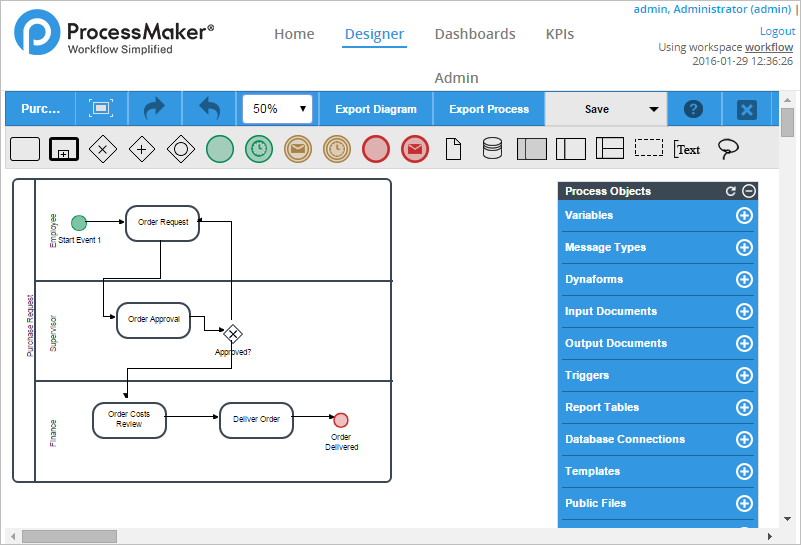Go to the Home tab
Viewport: 801px width, 545px height.
point(294,34)
